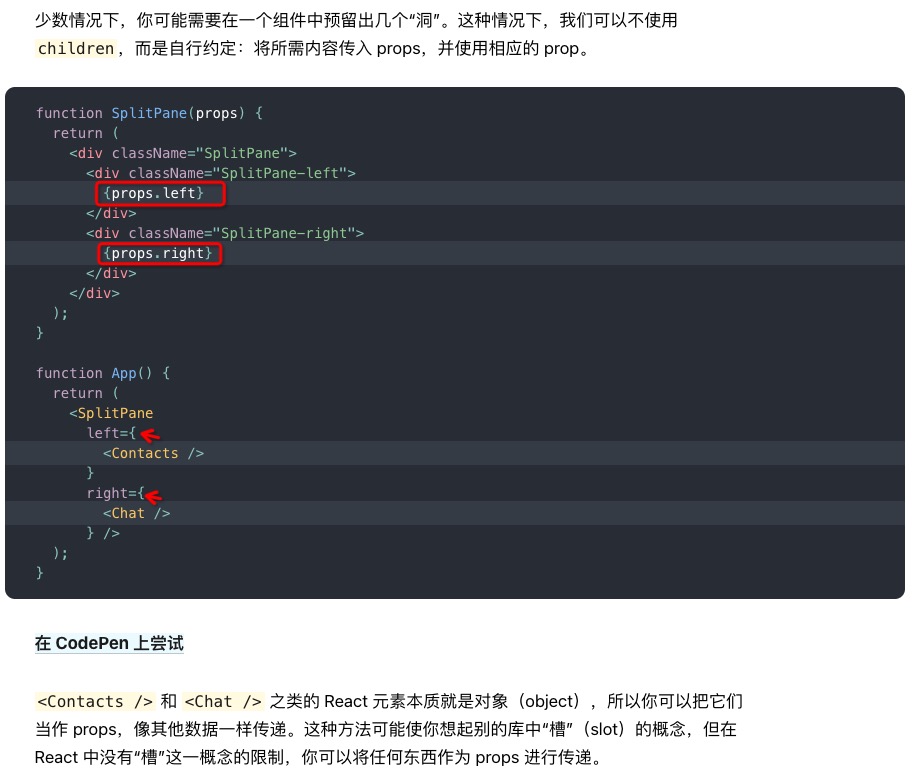This screenshot has width=912, height=773.
Task: Click the code line "function App() {"
Action: click(x=103, y=373)
